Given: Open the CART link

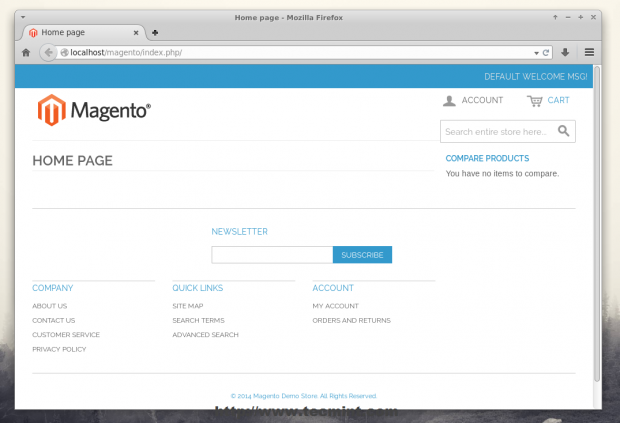Looking at the screenshot, I should [558, 100].
